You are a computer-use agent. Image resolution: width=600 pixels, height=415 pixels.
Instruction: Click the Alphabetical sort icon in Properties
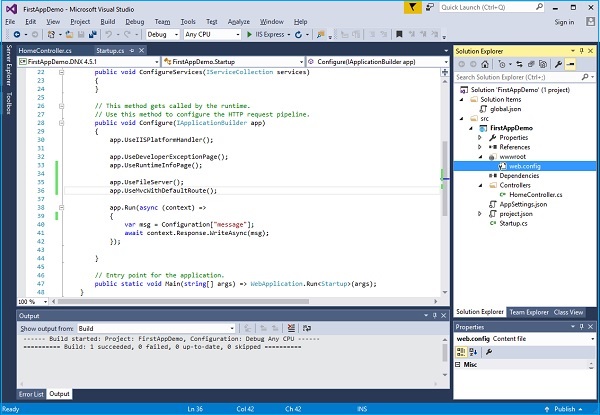tap(473, 352)
